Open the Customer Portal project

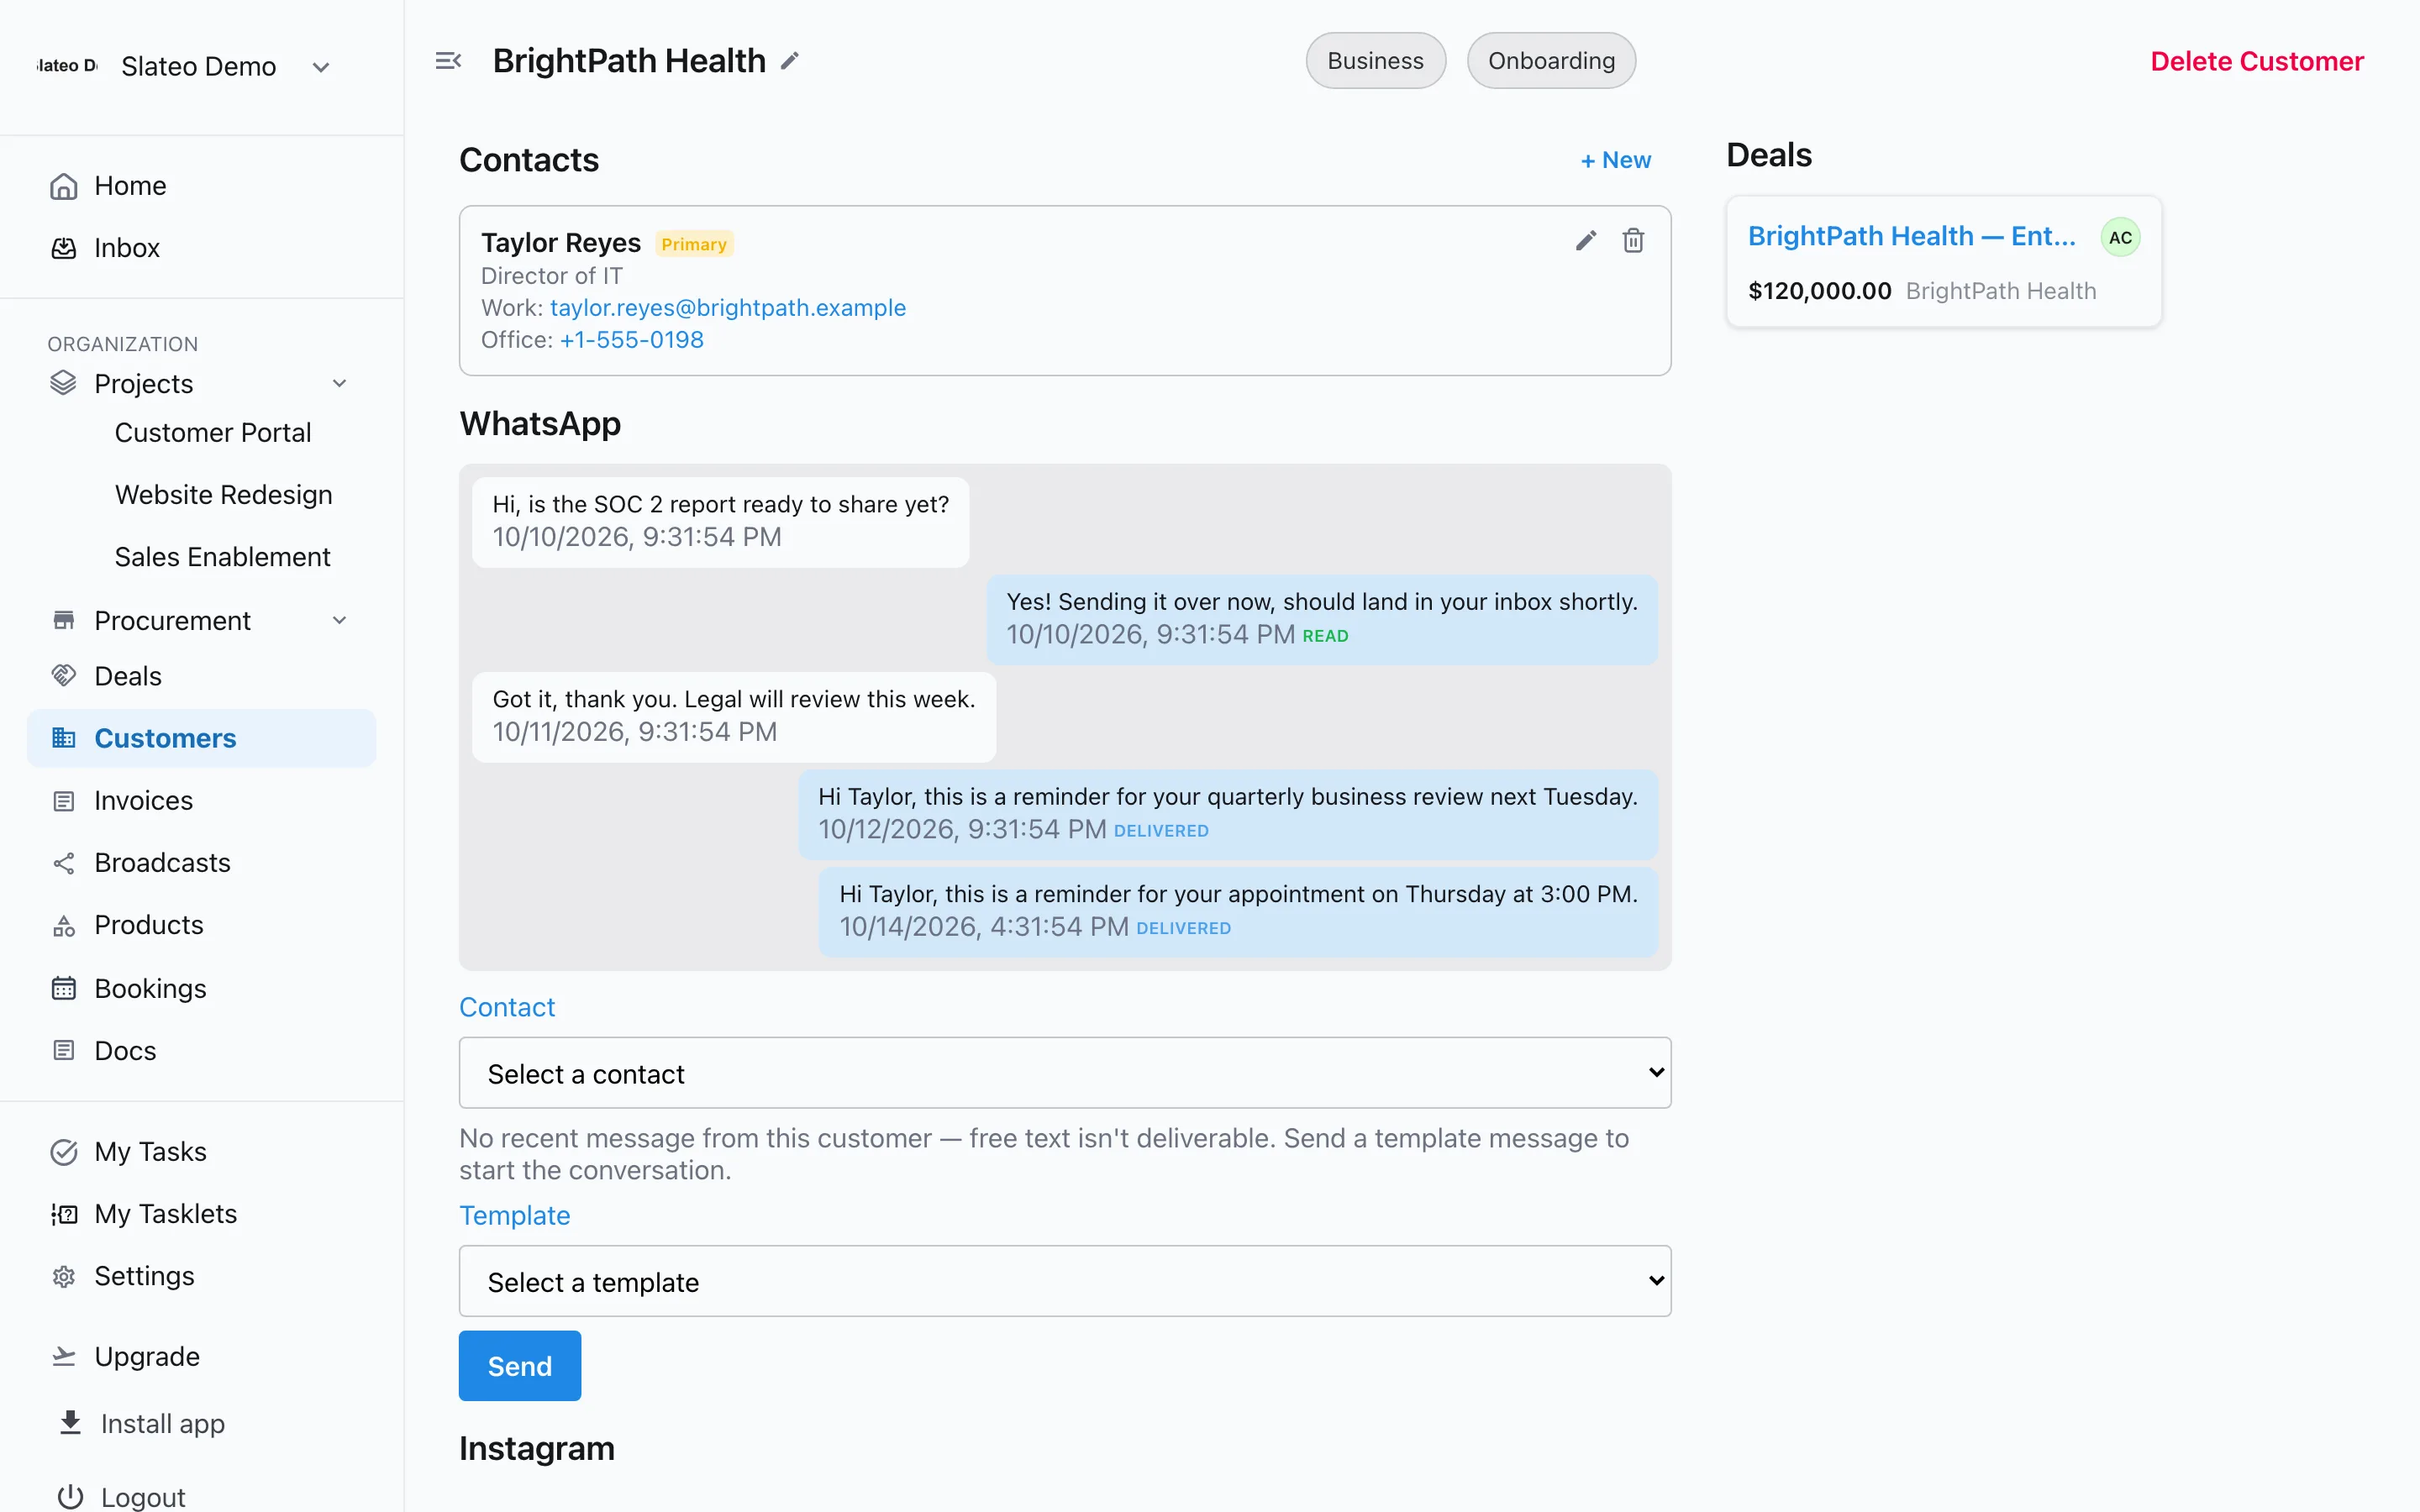coord(213,433)
